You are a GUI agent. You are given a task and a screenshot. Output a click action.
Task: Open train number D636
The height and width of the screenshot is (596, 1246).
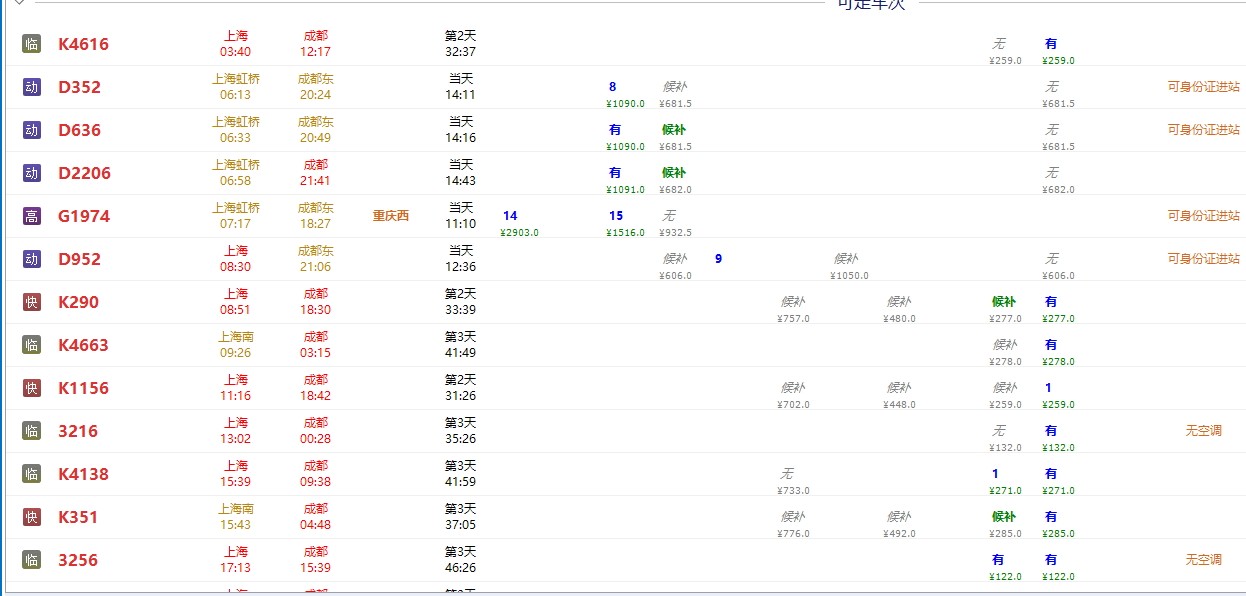80,130
